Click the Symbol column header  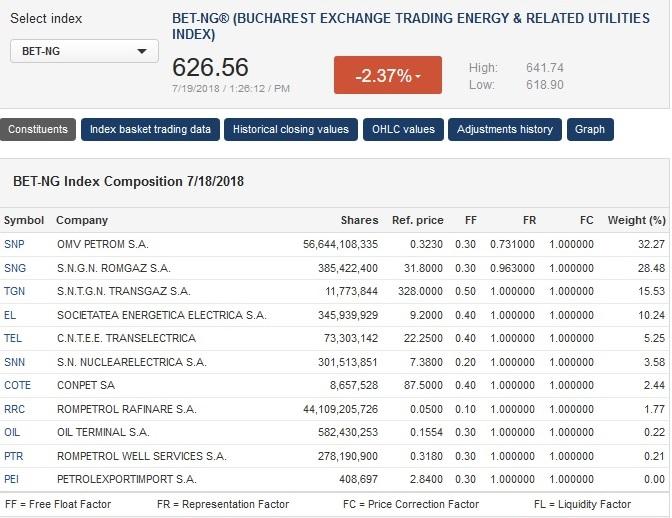(x=24, y=220)
